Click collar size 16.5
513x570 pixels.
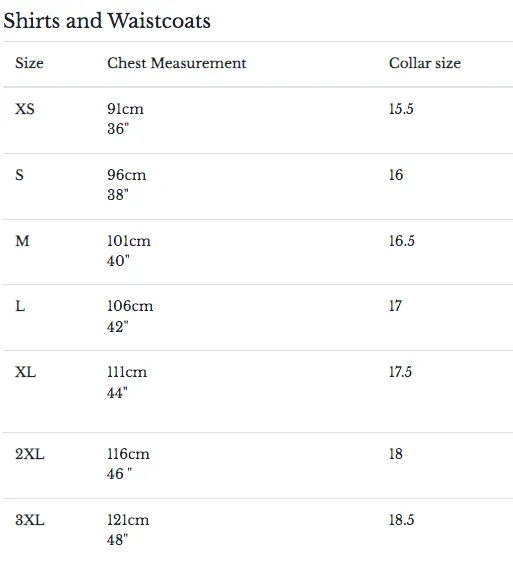coord(402,241)
